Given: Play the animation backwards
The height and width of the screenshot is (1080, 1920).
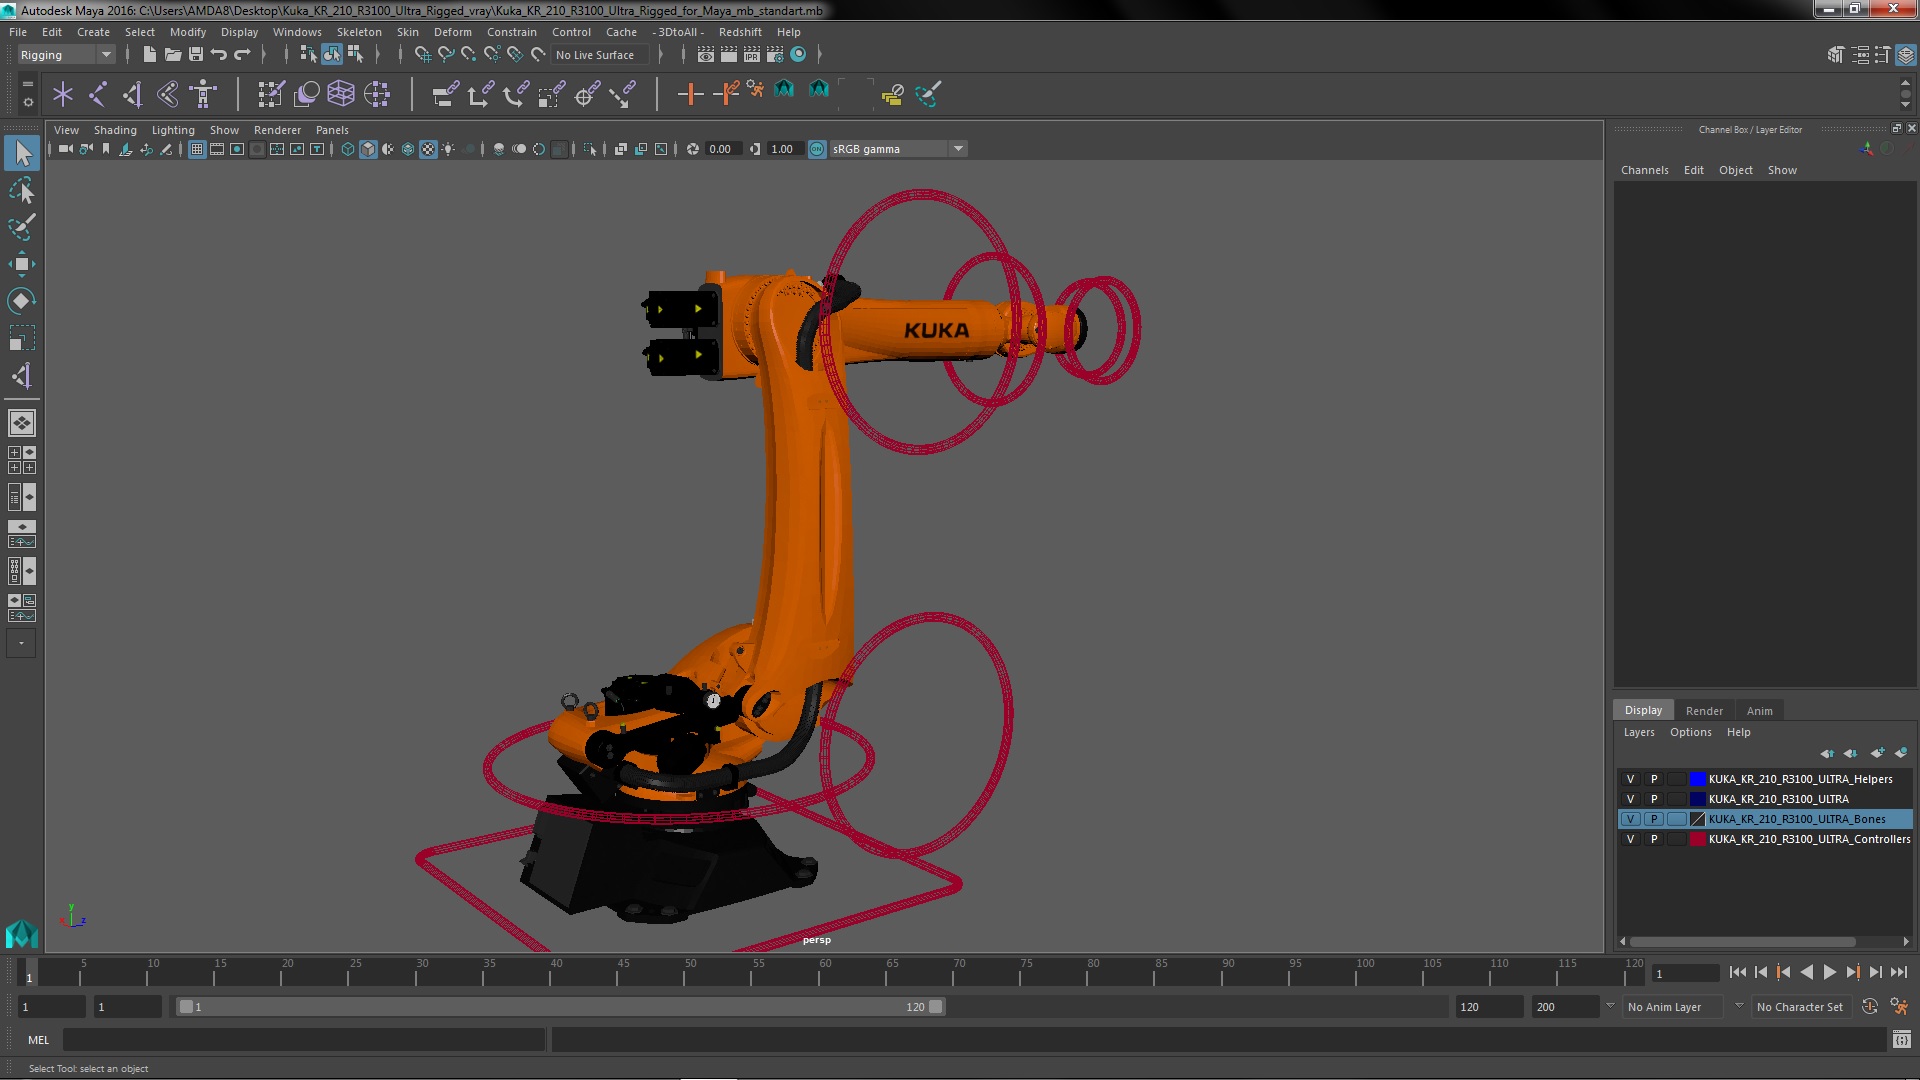Looking at the screenshot, I should (1806, 972).
